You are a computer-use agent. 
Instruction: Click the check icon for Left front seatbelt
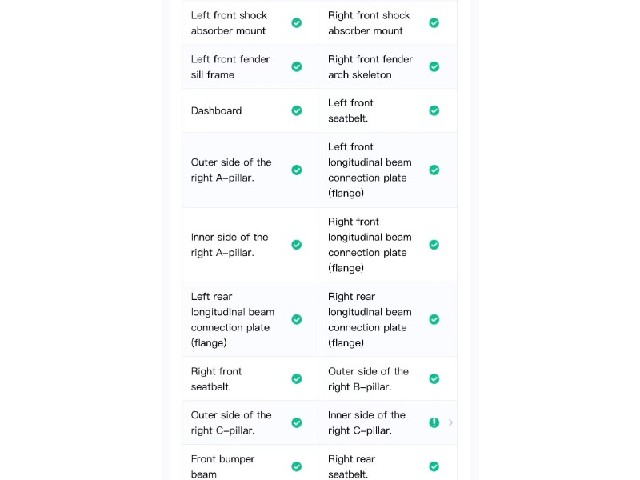[434, 111]
